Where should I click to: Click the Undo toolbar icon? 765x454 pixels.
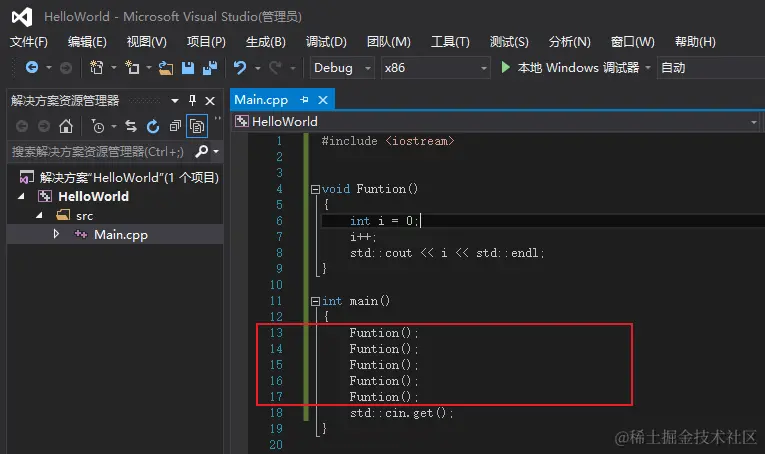240,67
